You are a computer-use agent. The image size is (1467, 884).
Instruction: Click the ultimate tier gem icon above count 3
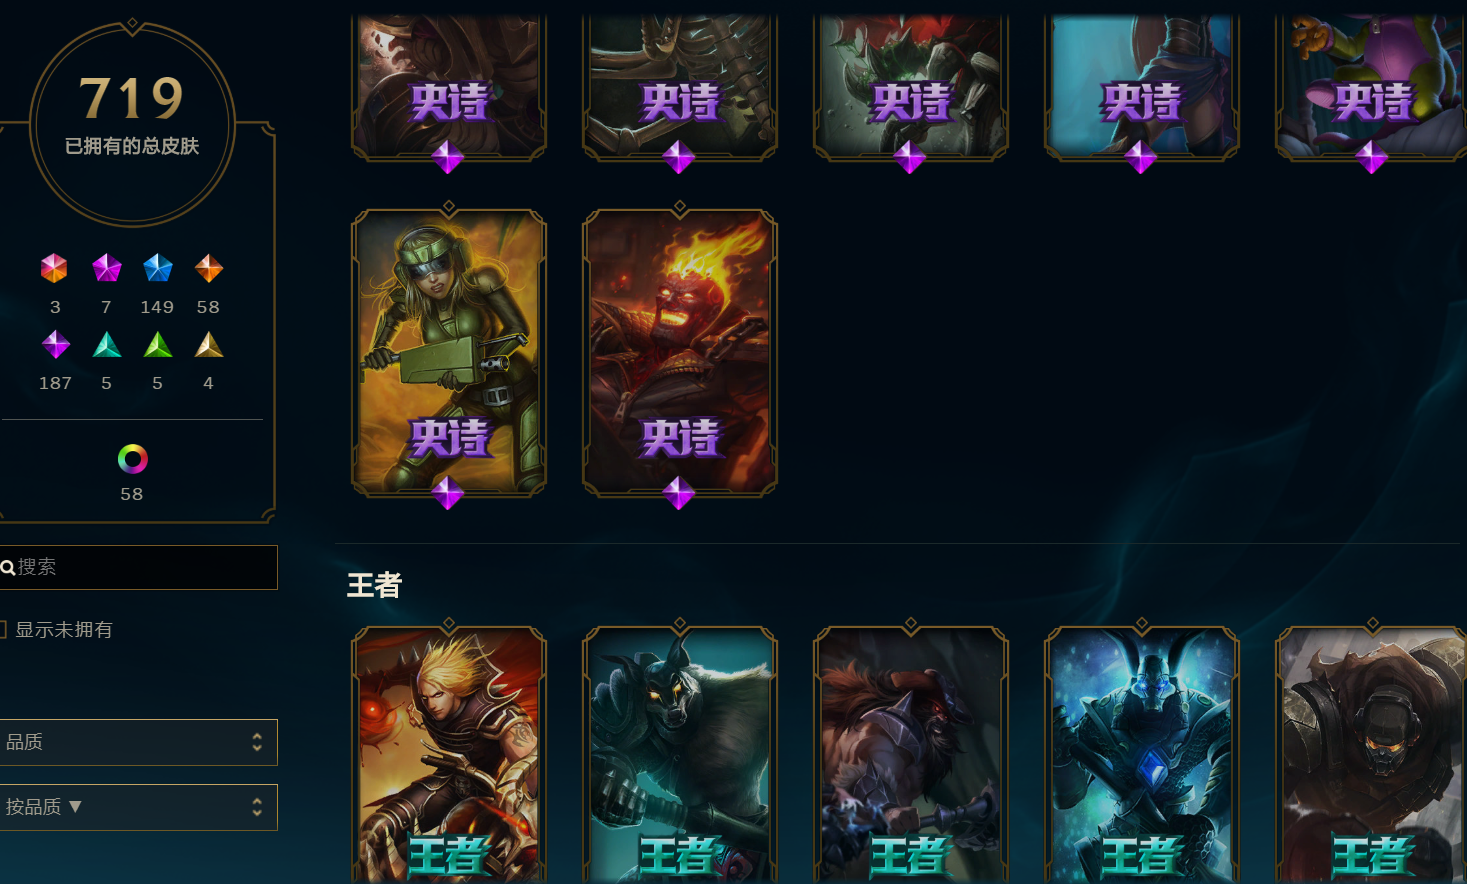54,268
